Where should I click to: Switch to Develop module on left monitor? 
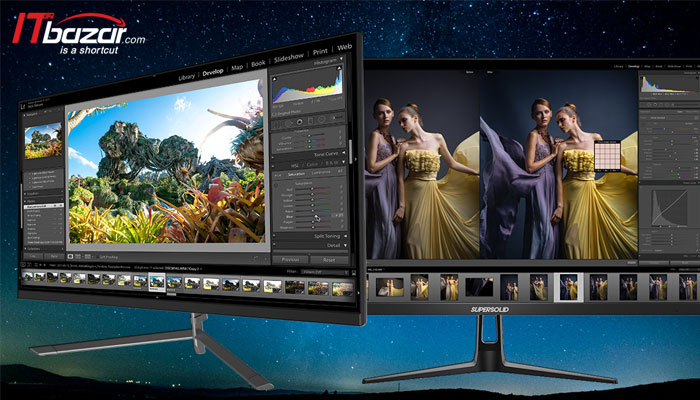(x=213, y=72)
